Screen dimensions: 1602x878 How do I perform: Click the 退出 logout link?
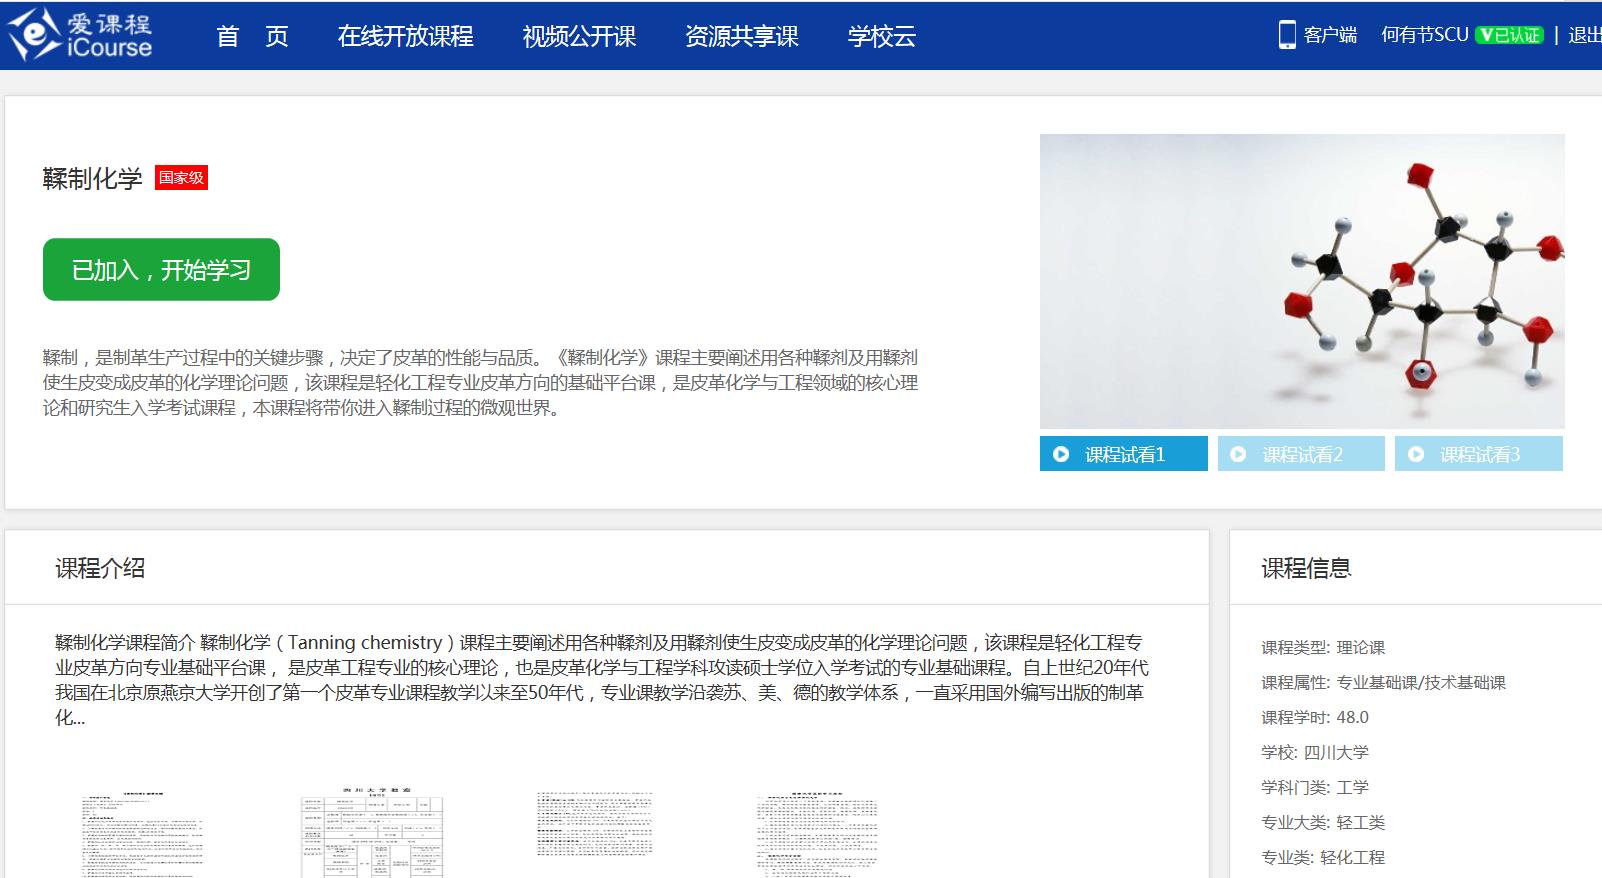click(1584, 35)
